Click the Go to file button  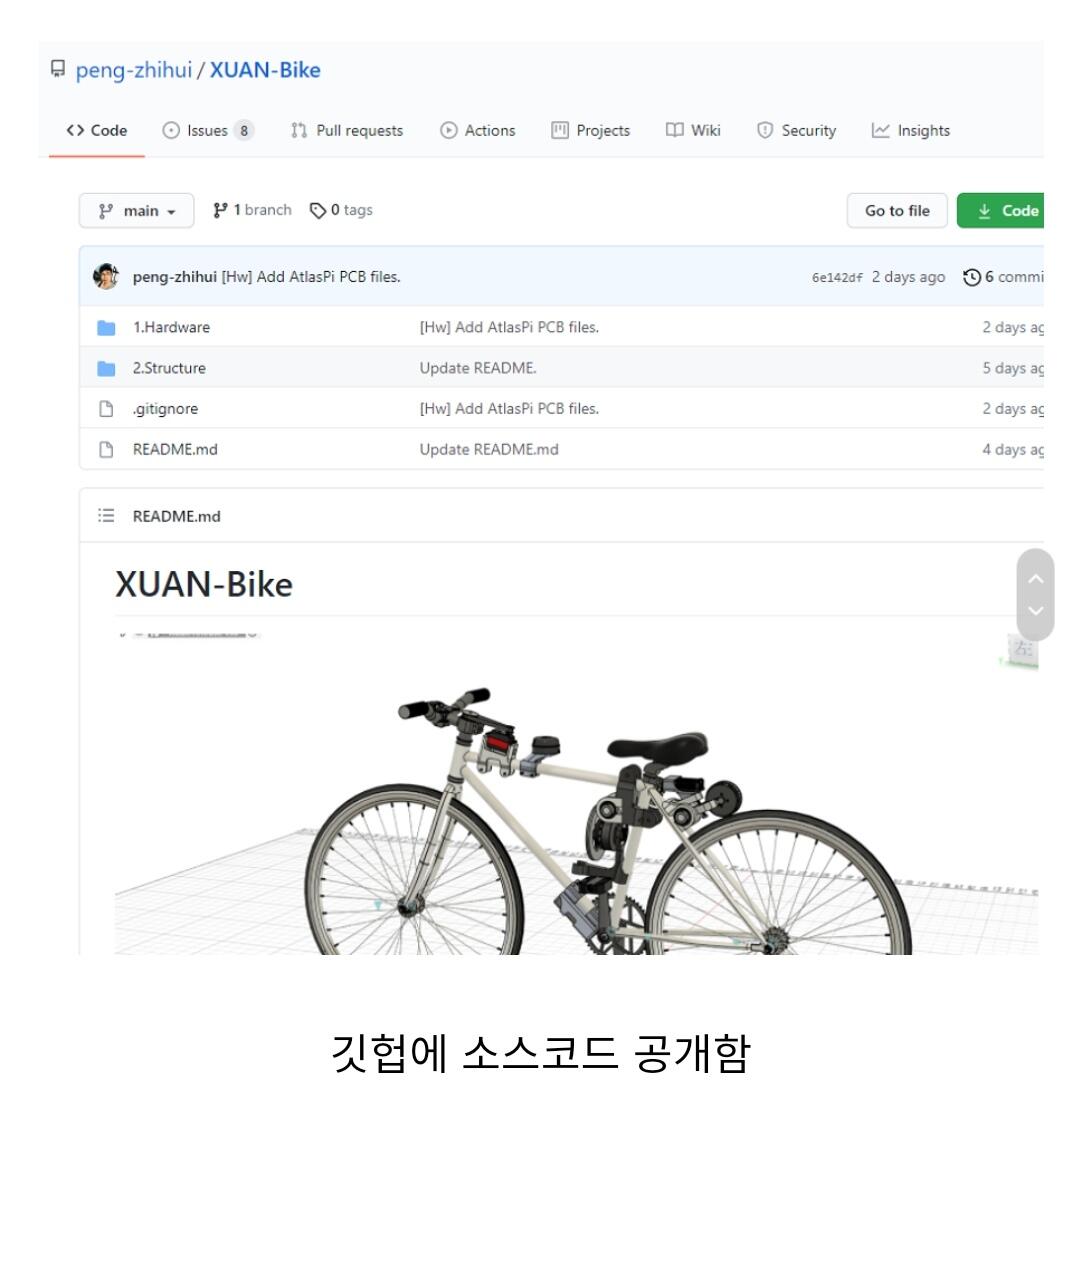coord(897,211)
